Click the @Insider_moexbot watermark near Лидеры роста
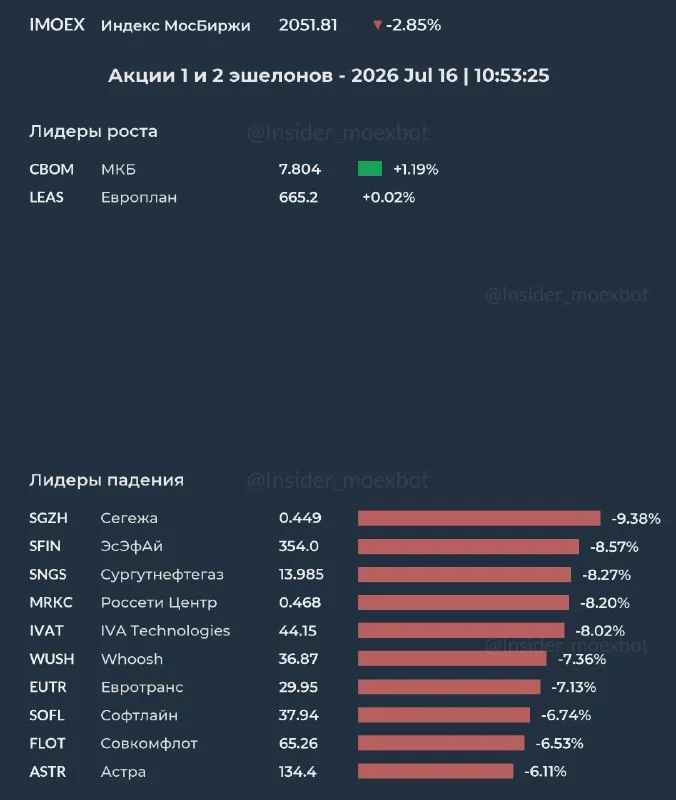The height and width of the screenshot is (800, 676). pos(337,133)
